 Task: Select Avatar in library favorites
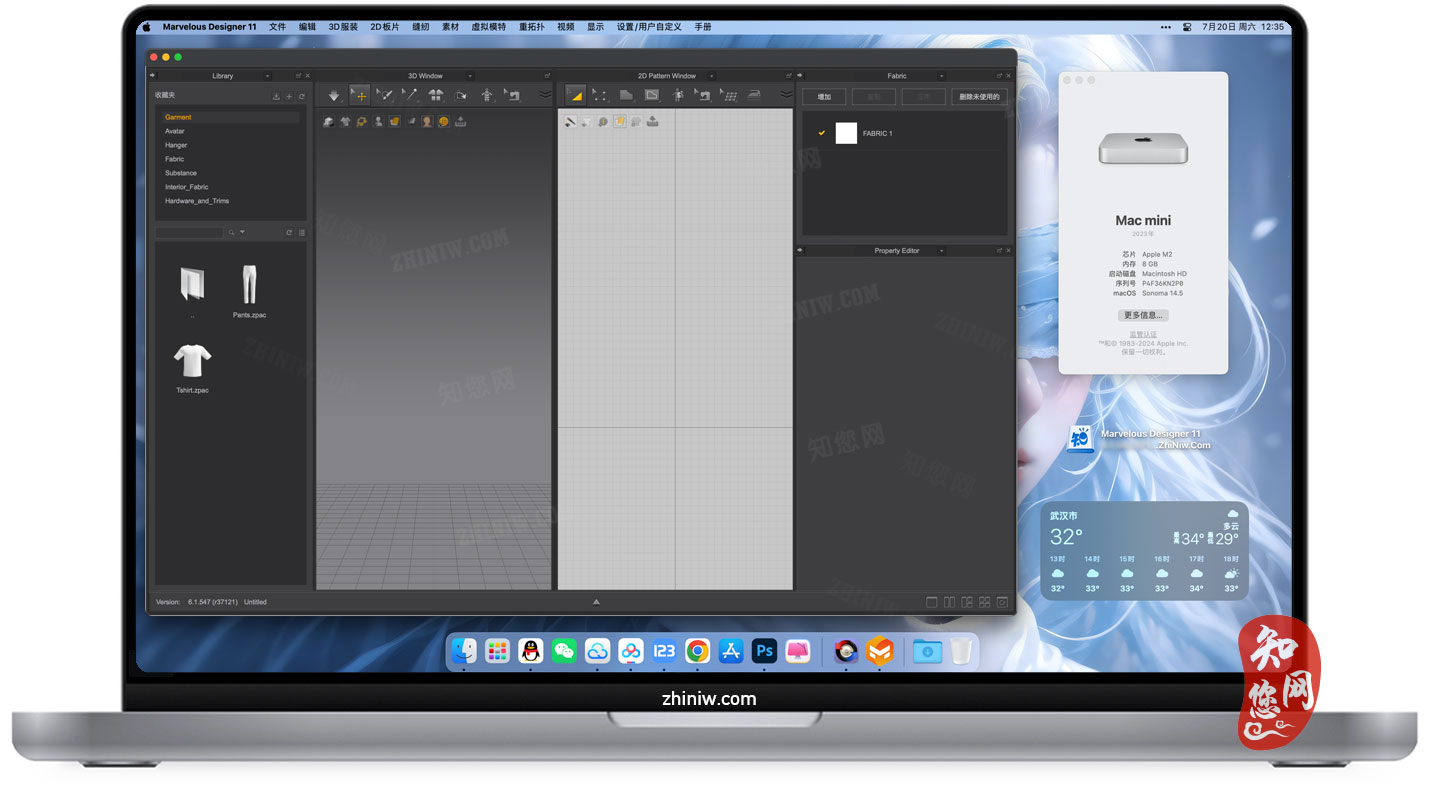point(175,131)
